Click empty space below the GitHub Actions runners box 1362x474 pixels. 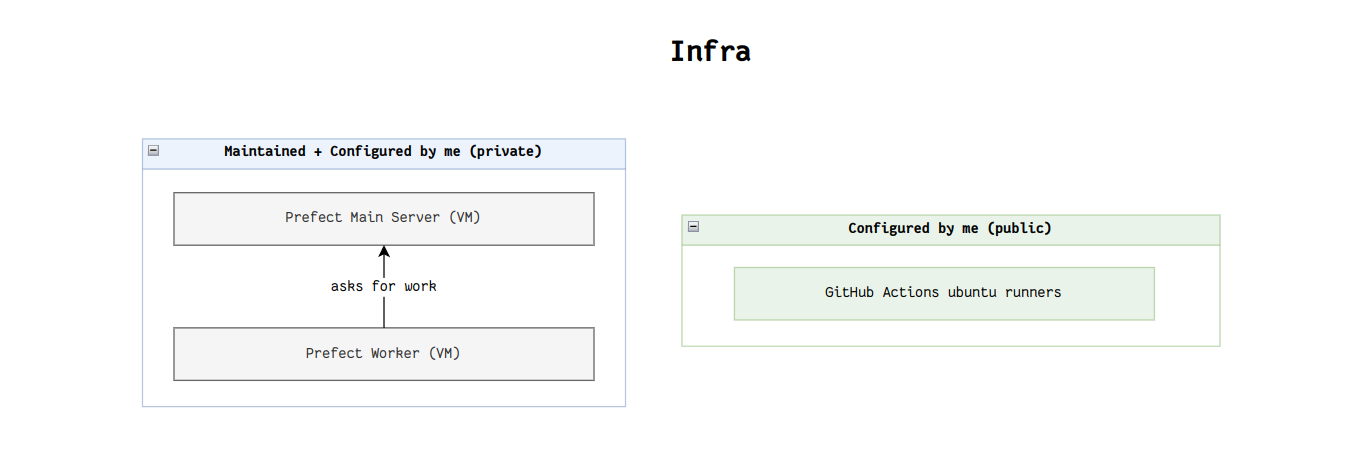(944, 333)
